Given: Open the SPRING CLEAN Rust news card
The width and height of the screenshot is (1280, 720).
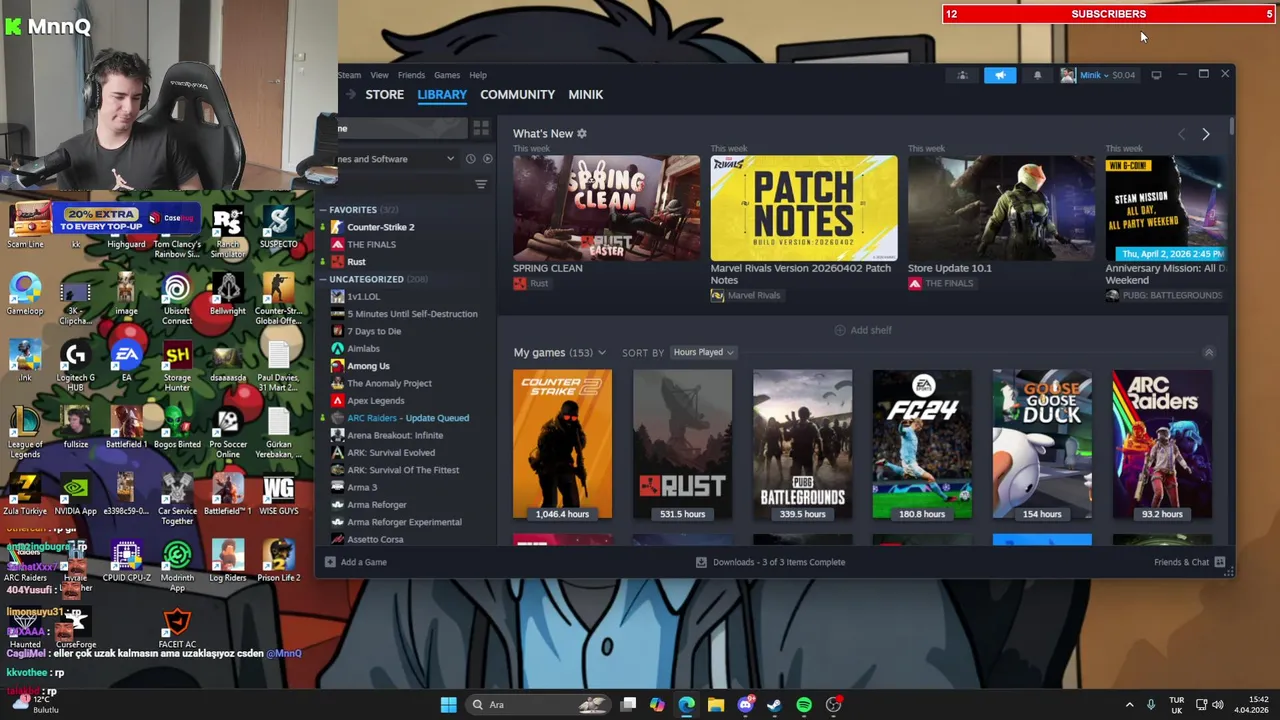Looking at the screenshot, I should pos(606,208).
